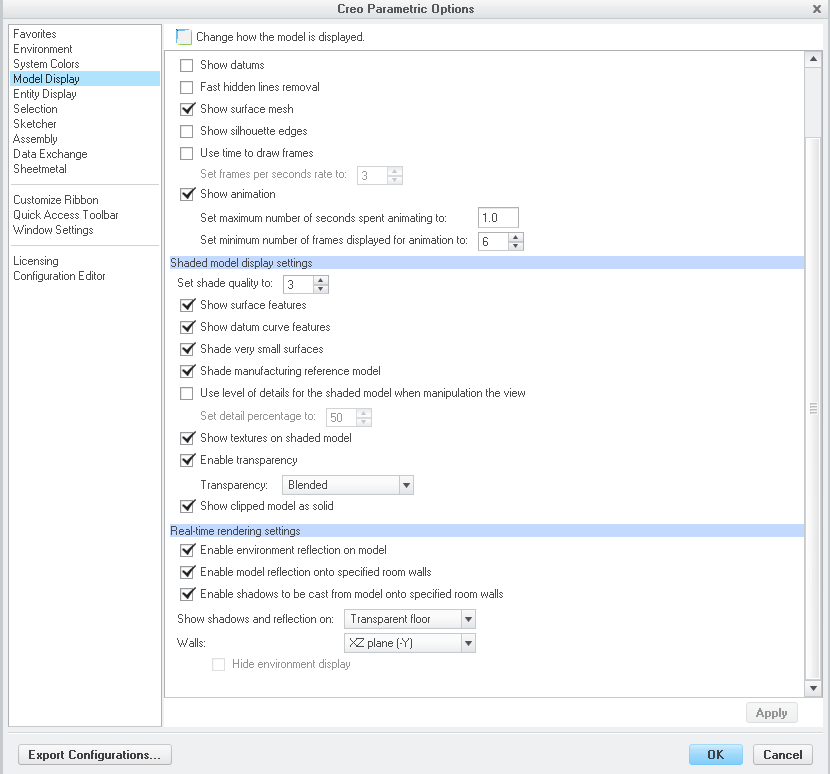Open Favorites category

[x=35, y=34]
